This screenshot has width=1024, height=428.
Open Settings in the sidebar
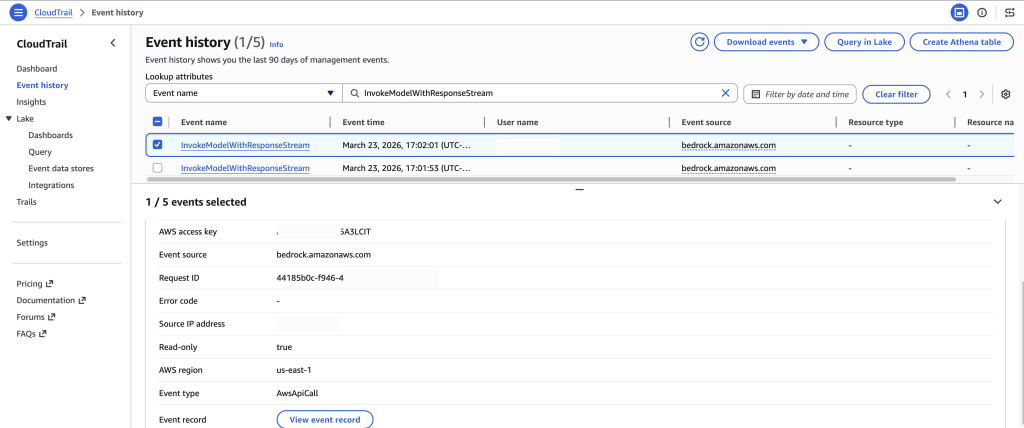pyautogui.click(x=32, y=242)
